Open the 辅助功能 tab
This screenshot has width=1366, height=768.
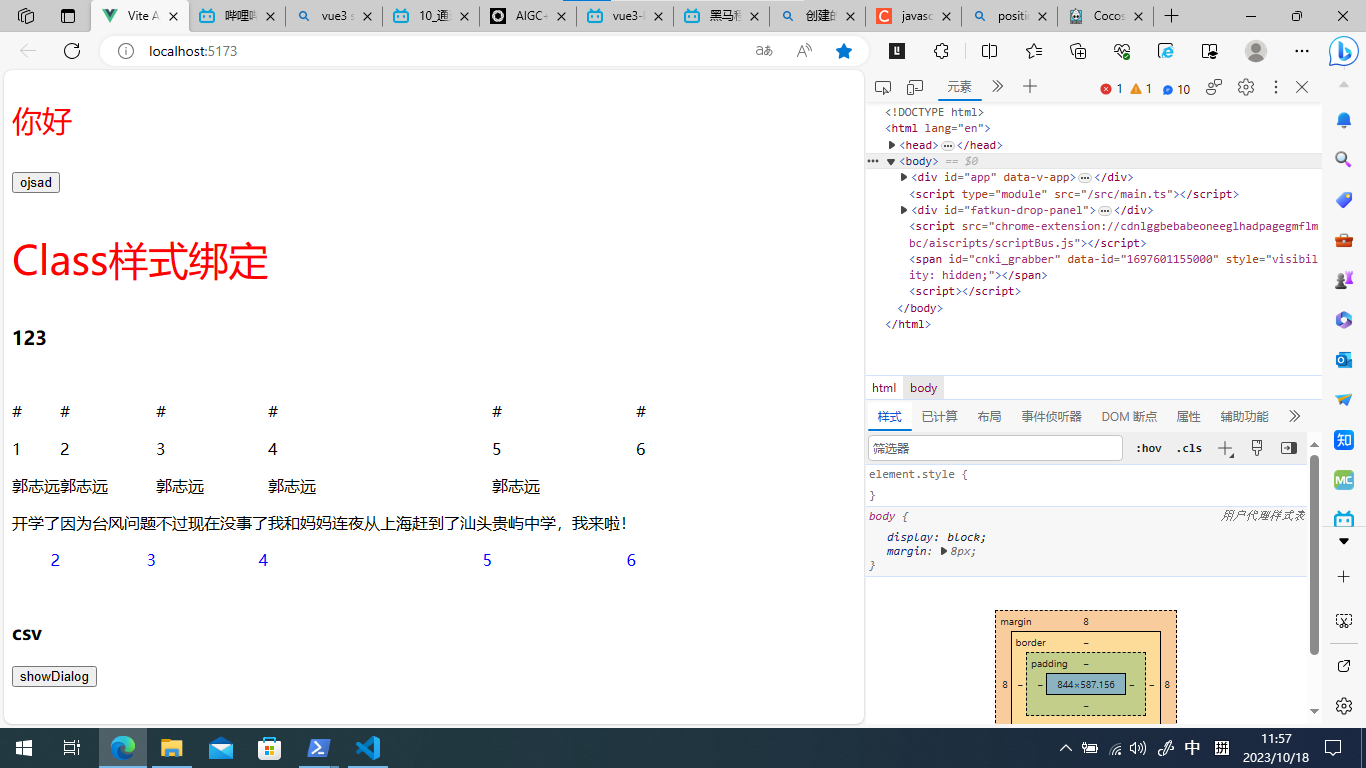[1244, 417]
